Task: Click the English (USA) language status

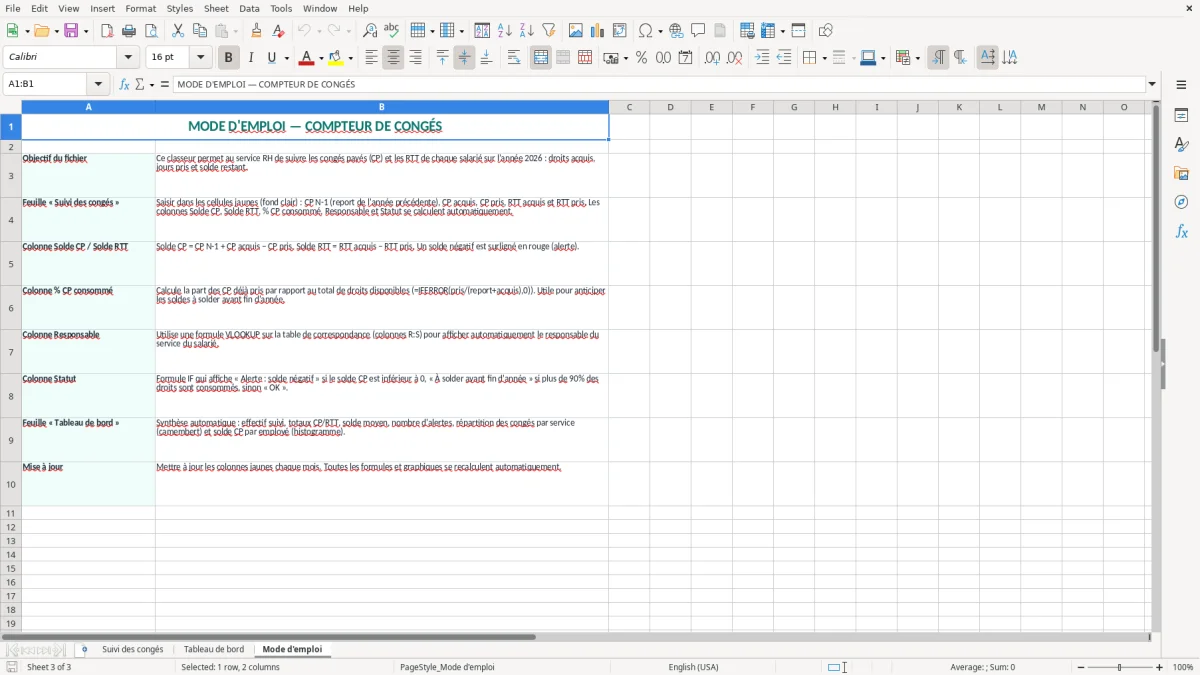Action: (x=693, y=667)
